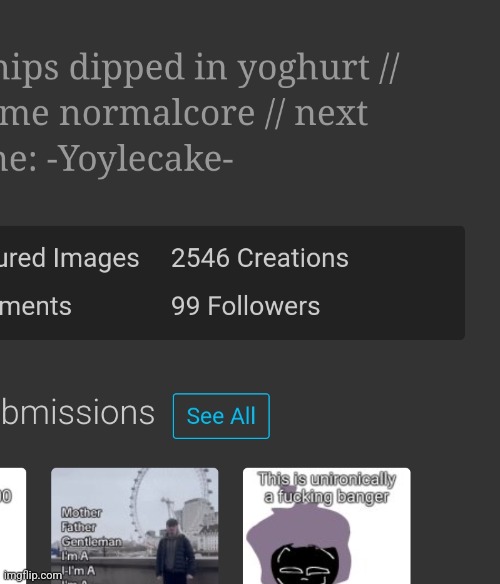Click the purple-haired character's face
Screen dimensions: 500x584
pyautogui.click(x=305, y=563)
